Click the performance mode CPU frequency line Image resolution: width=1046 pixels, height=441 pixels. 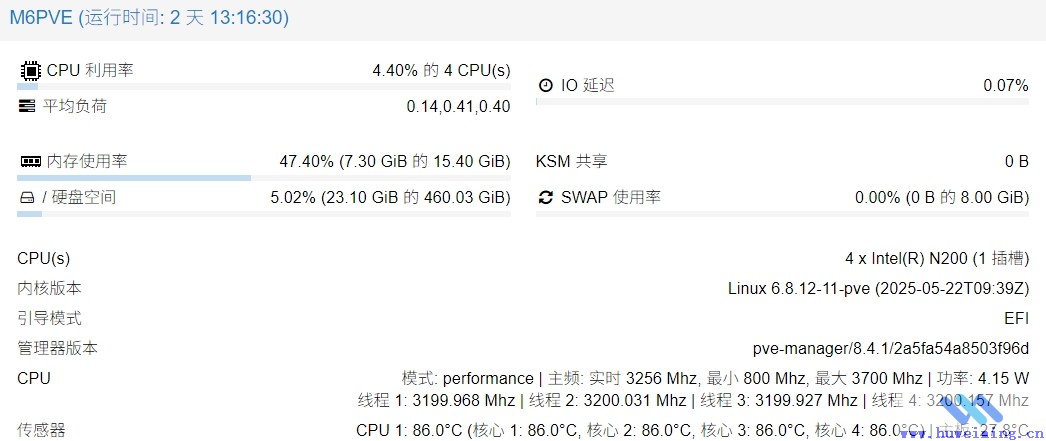coord(715,379)
